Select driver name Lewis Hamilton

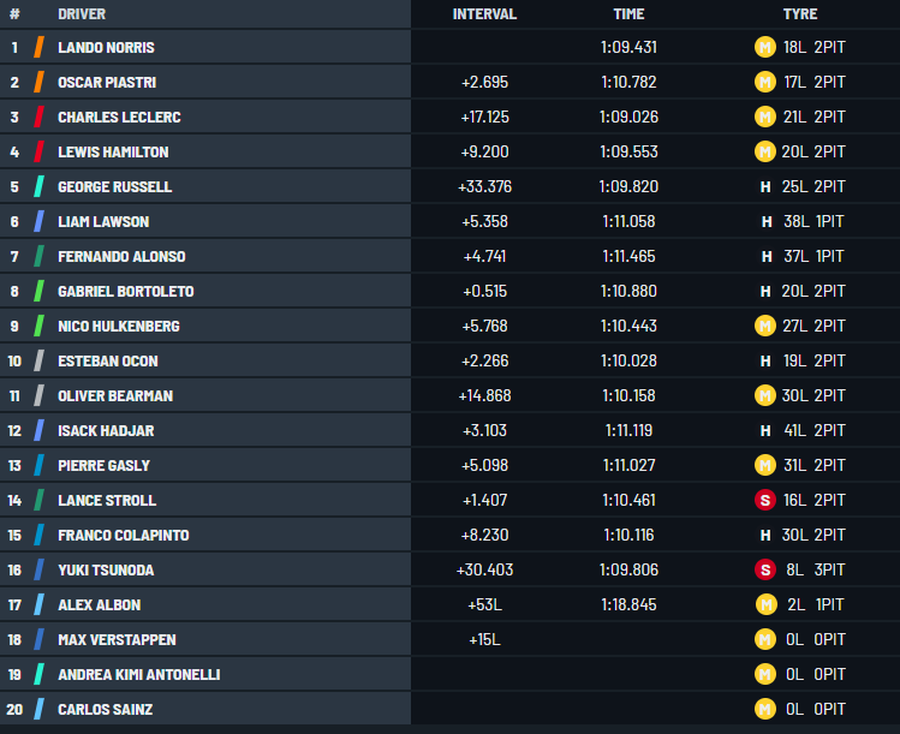pyautogui.click(x=113, y=152)
